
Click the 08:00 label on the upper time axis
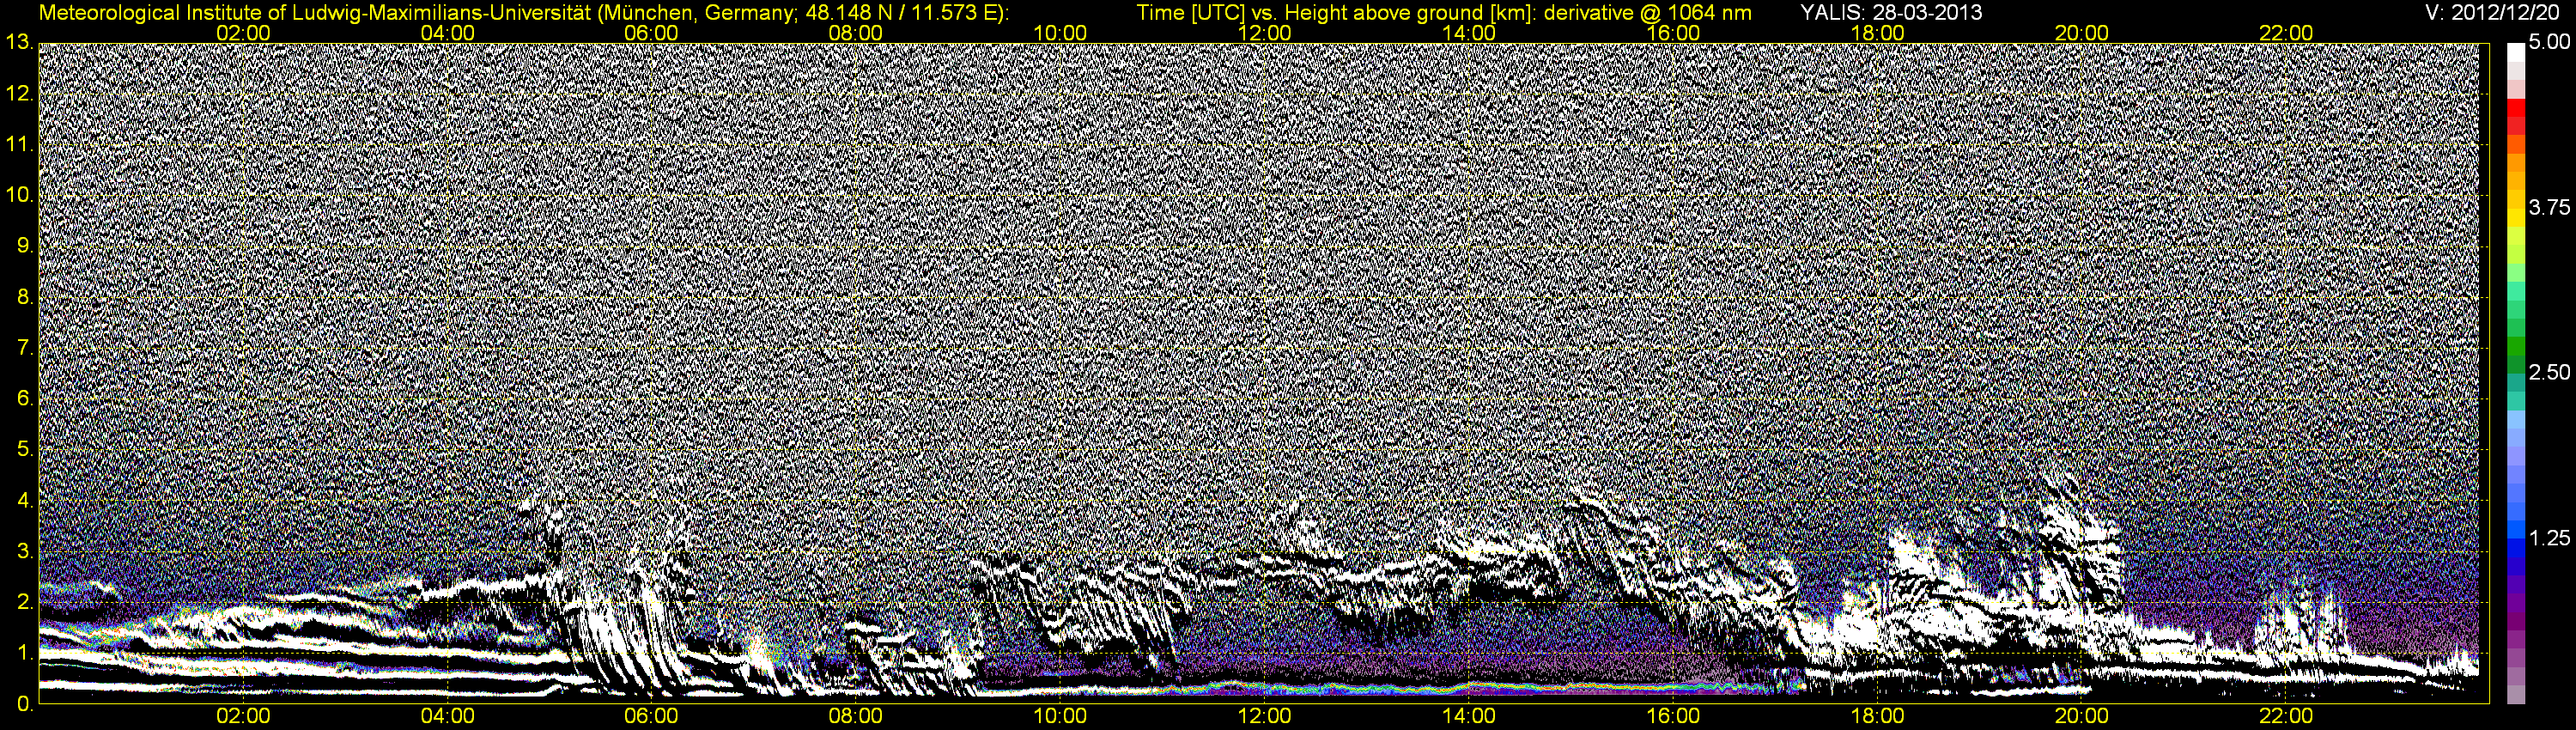[x=856, y=33]
